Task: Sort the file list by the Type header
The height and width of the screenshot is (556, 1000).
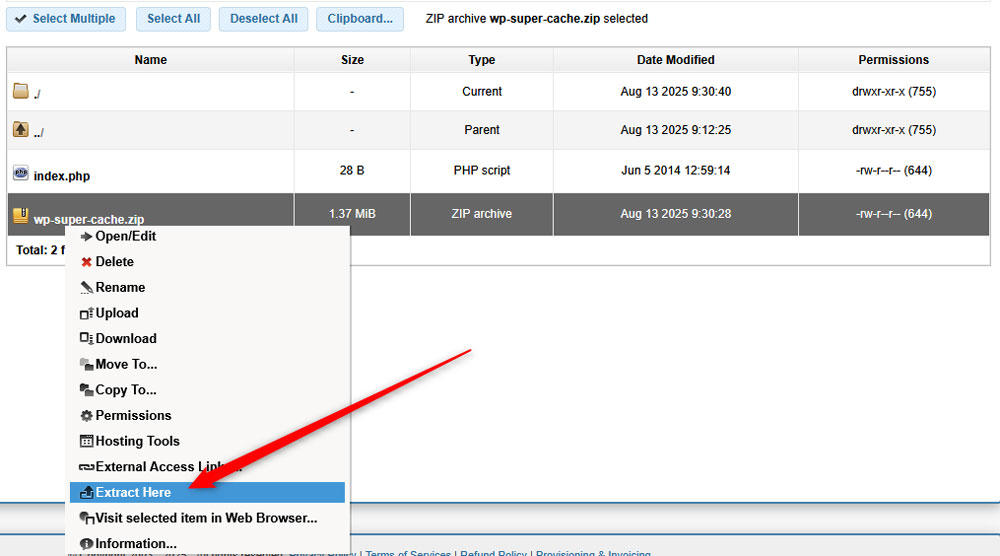Action: [x=482, y=60]
